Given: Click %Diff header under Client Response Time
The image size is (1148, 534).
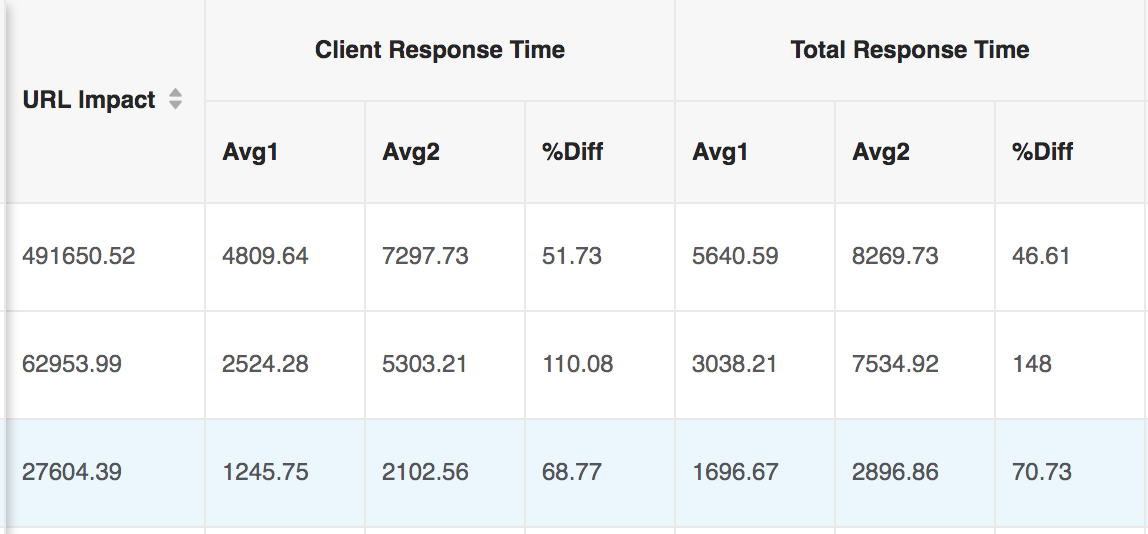Looking at the screenshot, I should 573,152.
